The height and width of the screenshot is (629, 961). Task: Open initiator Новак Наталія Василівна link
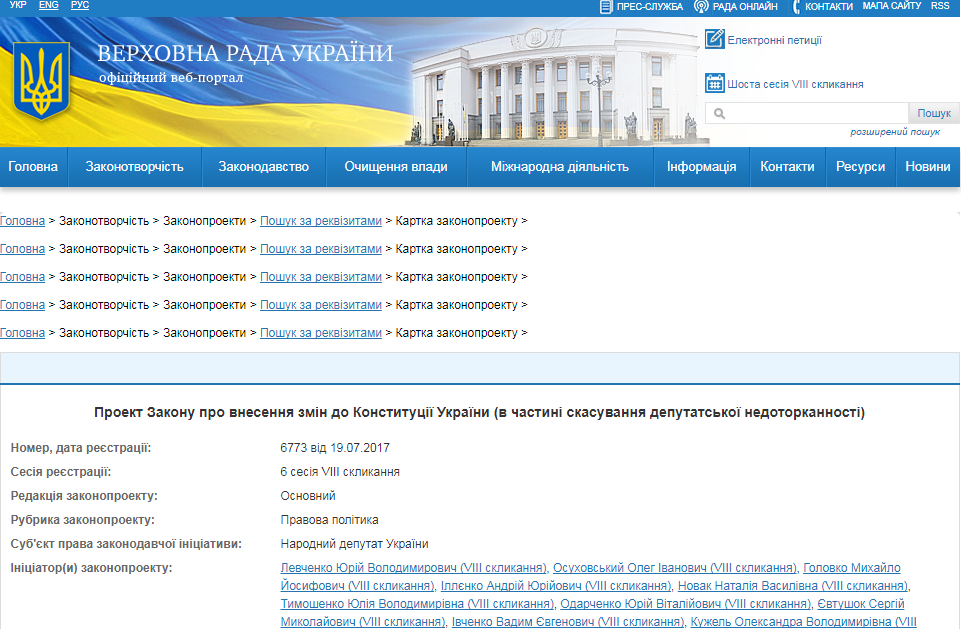(793, 585)
